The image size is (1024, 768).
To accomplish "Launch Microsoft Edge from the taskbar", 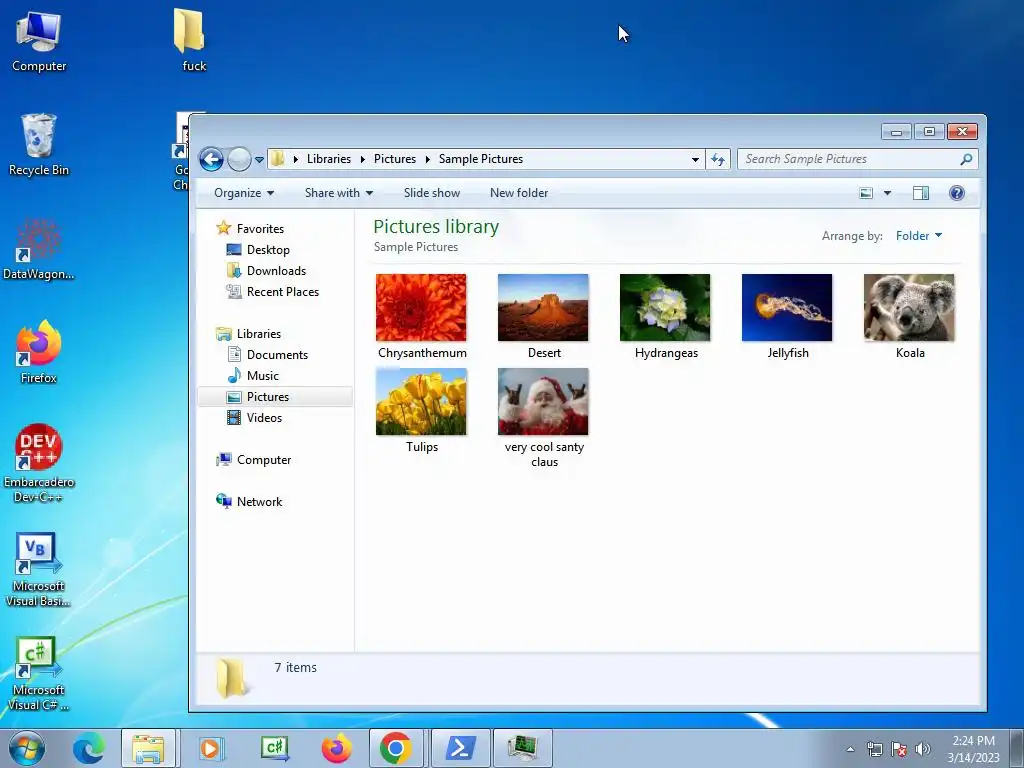I will click(89, 748).
